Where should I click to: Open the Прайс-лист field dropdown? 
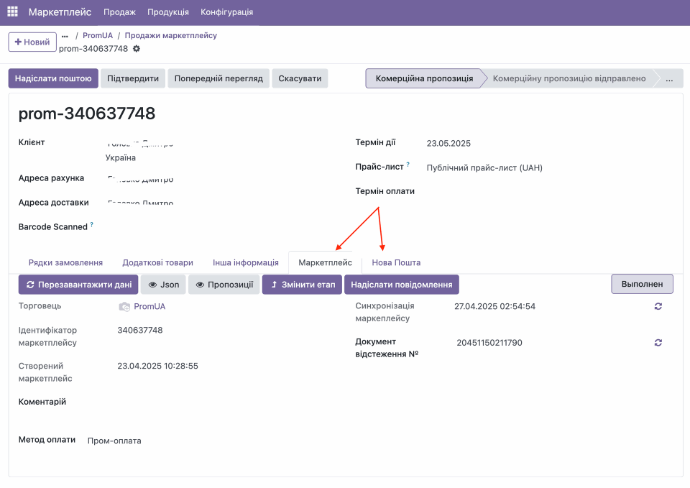[x=484, y=168]
